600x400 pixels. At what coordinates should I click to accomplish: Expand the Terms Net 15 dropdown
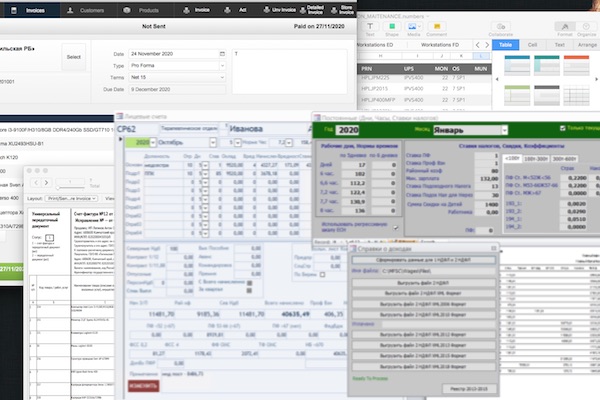click(222, 77)
